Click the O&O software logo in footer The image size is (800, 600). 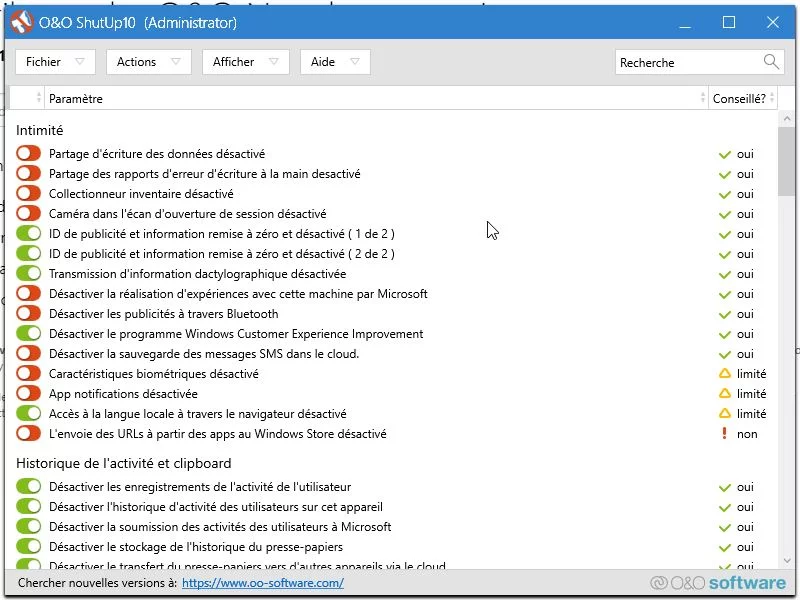[x=717, y=583]
